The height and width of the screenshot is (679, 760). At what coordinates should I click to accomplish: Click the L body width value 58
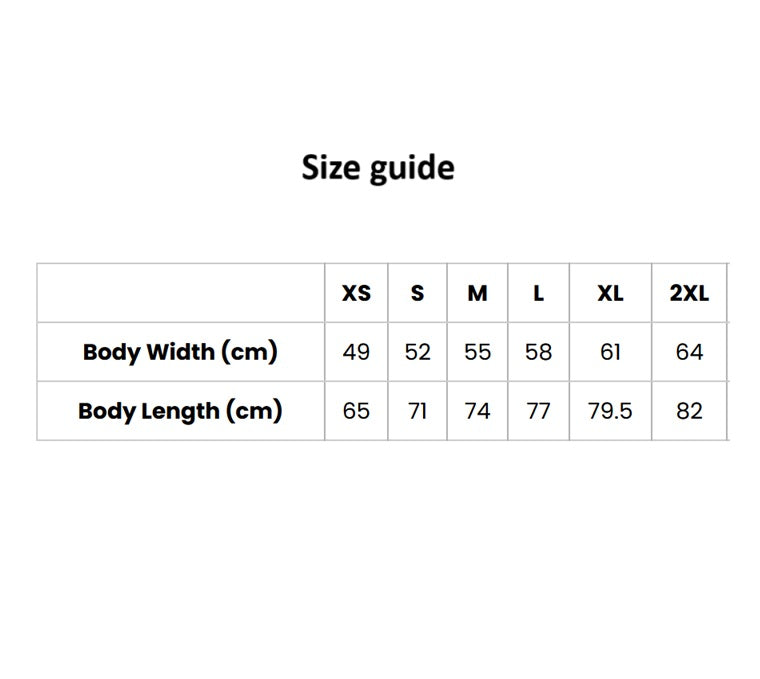[x=538, y=352]
